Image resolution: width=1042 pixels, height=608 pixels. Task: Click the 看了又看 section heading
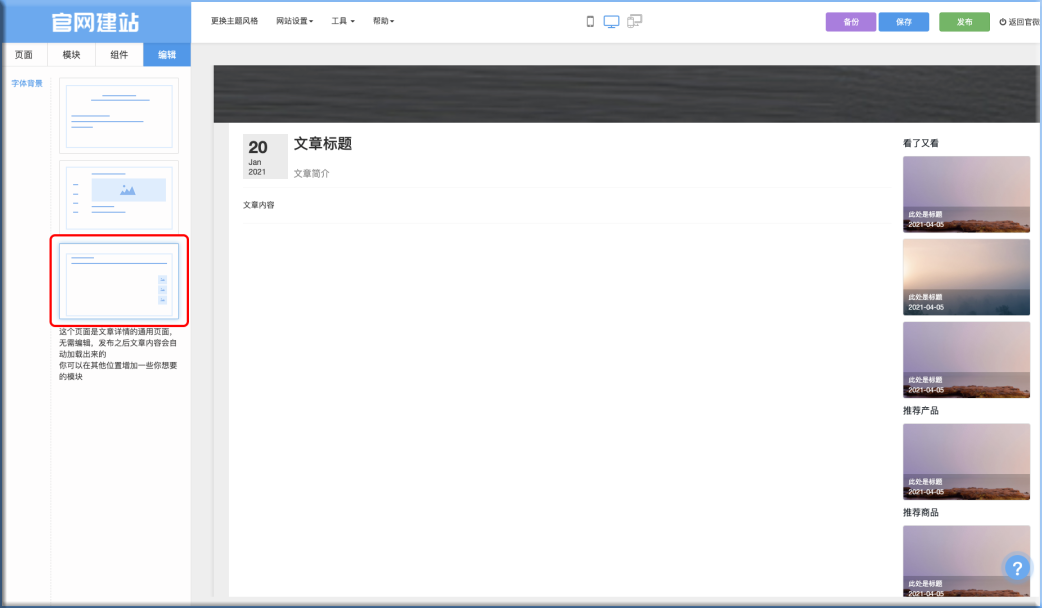(x=920, y=144)
